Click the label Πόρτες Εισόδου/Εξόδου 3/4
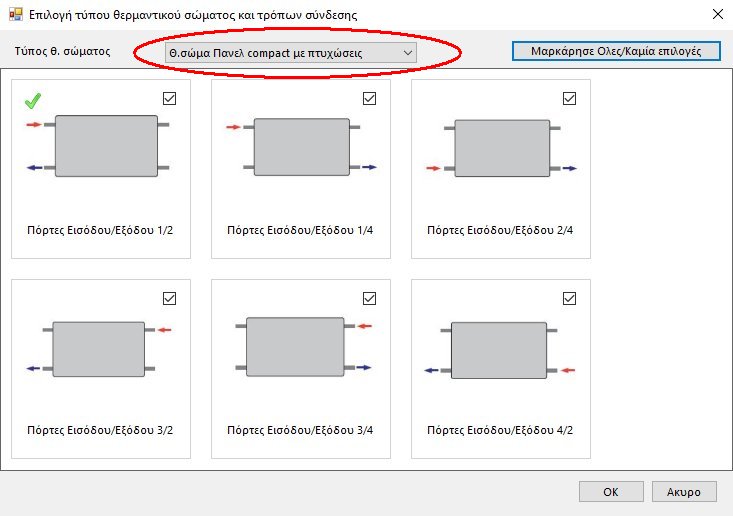The height and width of the screenshot is (516, 733). click(300, 430)
